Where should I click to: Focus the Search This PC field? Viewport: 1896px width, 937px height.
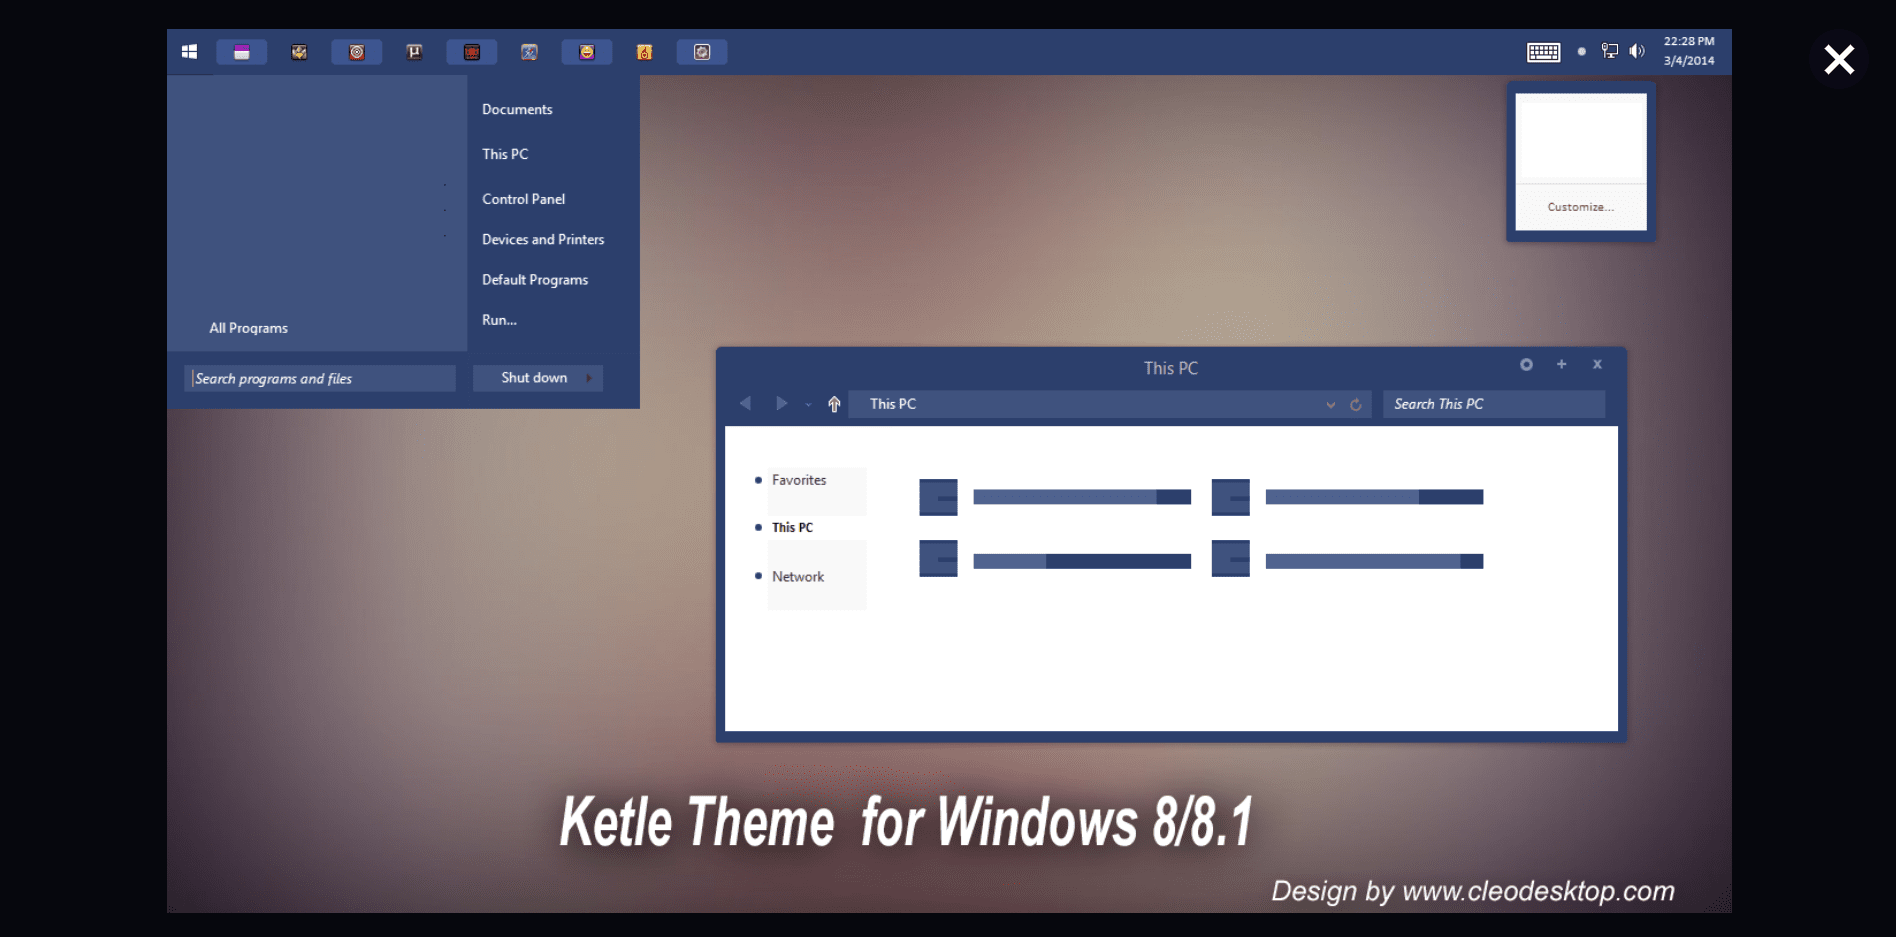pos(1494,404)
